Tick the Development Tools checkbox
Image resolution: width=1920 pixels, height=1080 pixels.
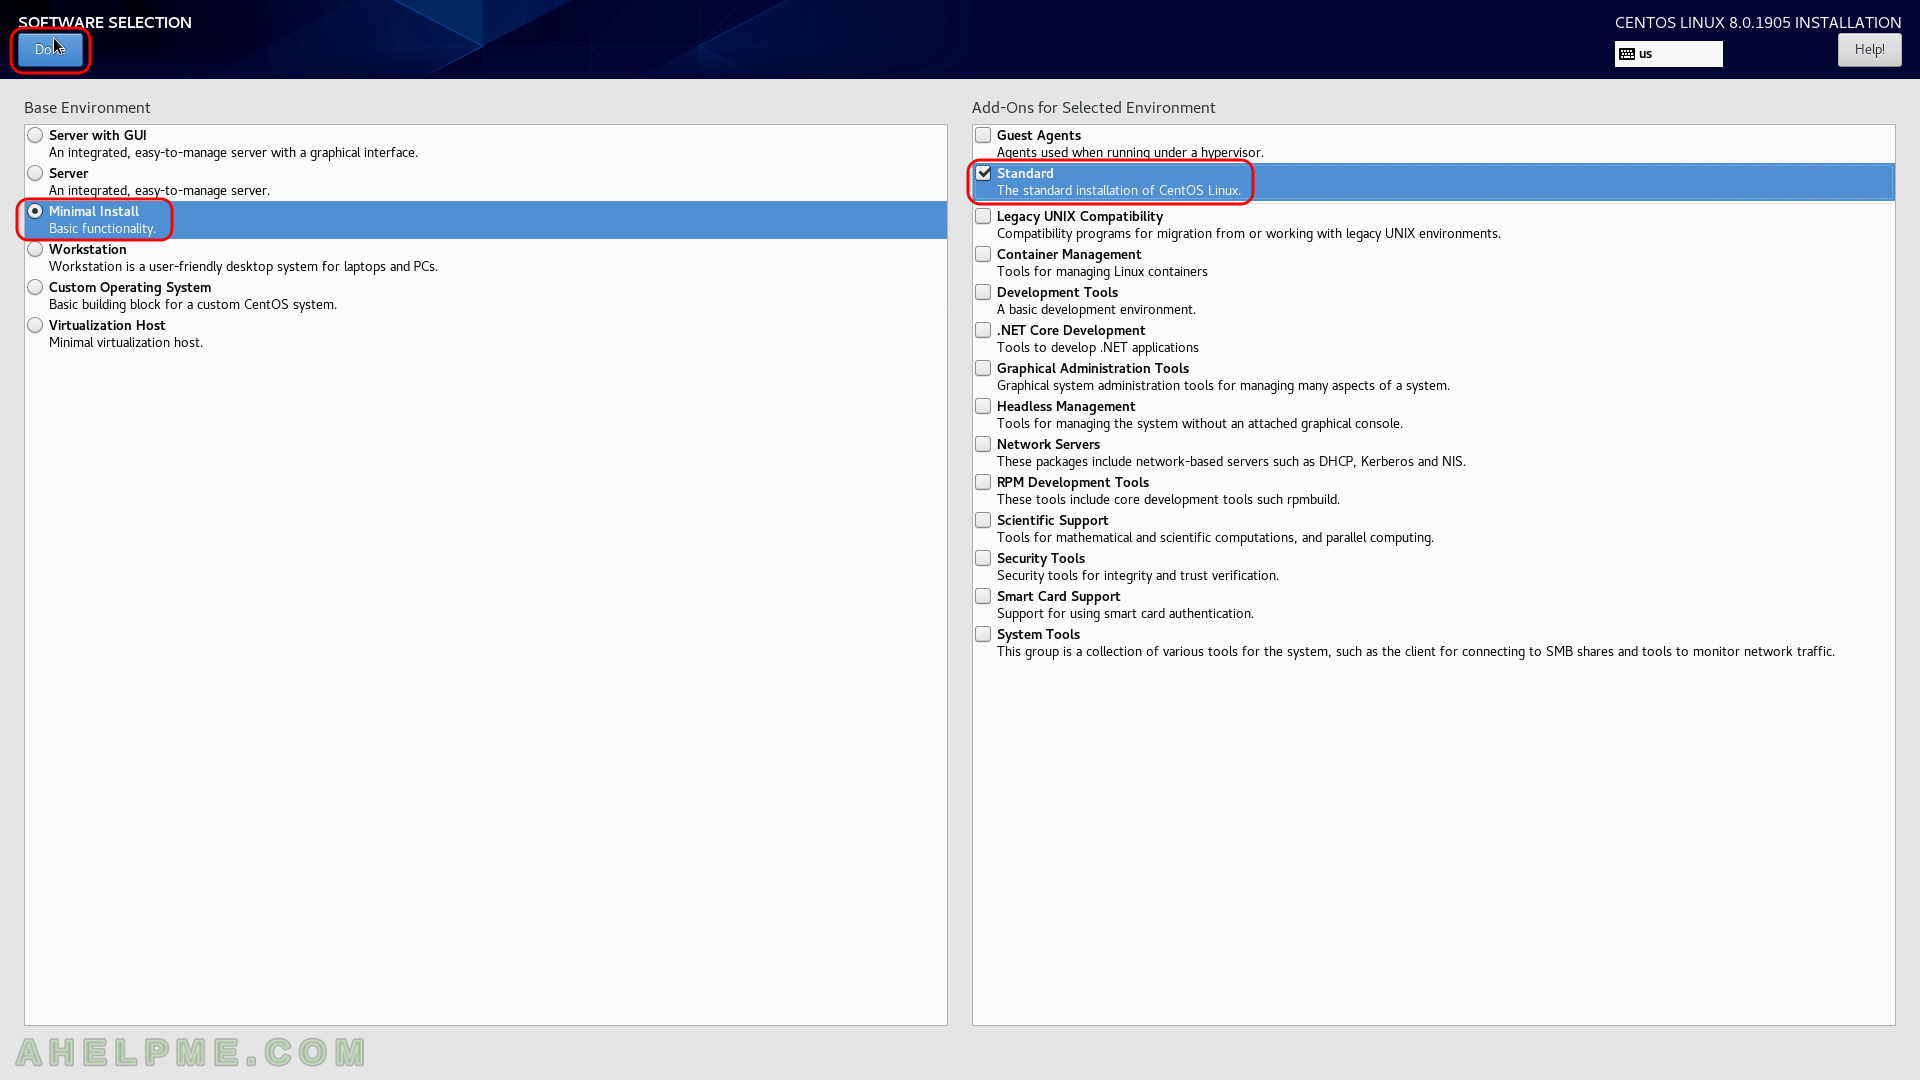pyautogui.click(x=983, y=292)
